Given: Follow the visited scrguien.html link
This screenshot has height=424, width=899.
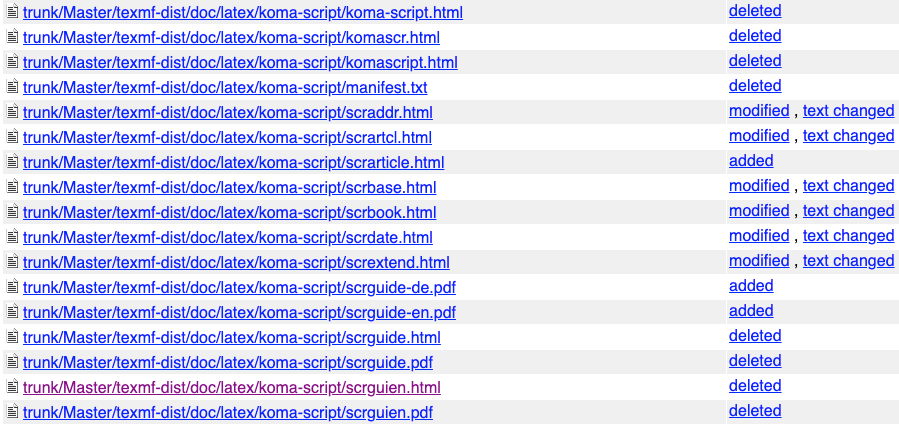Looking at the screenshot, I should pos(231,388).
